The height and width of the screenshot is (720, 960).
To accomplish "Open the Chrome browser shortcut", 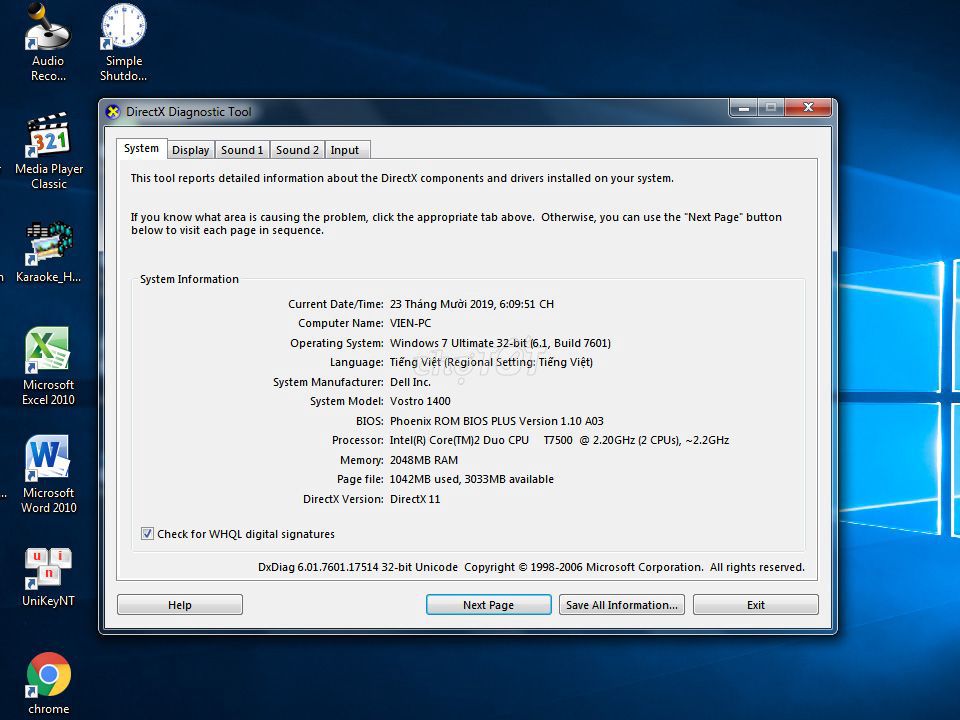I will (48, 683).
